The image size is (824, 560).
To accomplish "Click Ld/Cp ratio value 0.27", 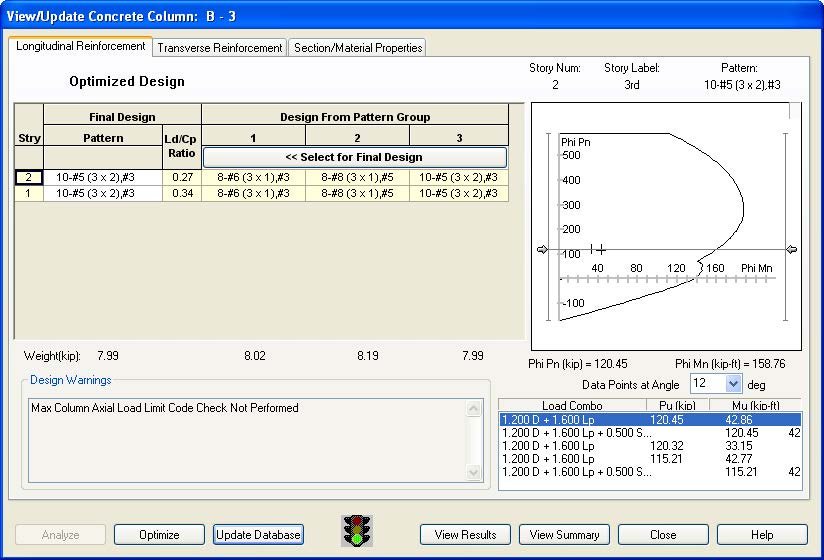I will pyautogui.click(x=182, y=178).
